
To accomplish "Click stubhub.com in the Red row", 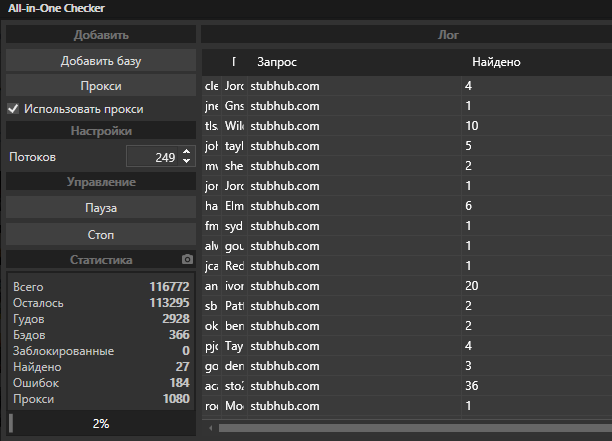I will pyautogui.click(x=285, y=266).
